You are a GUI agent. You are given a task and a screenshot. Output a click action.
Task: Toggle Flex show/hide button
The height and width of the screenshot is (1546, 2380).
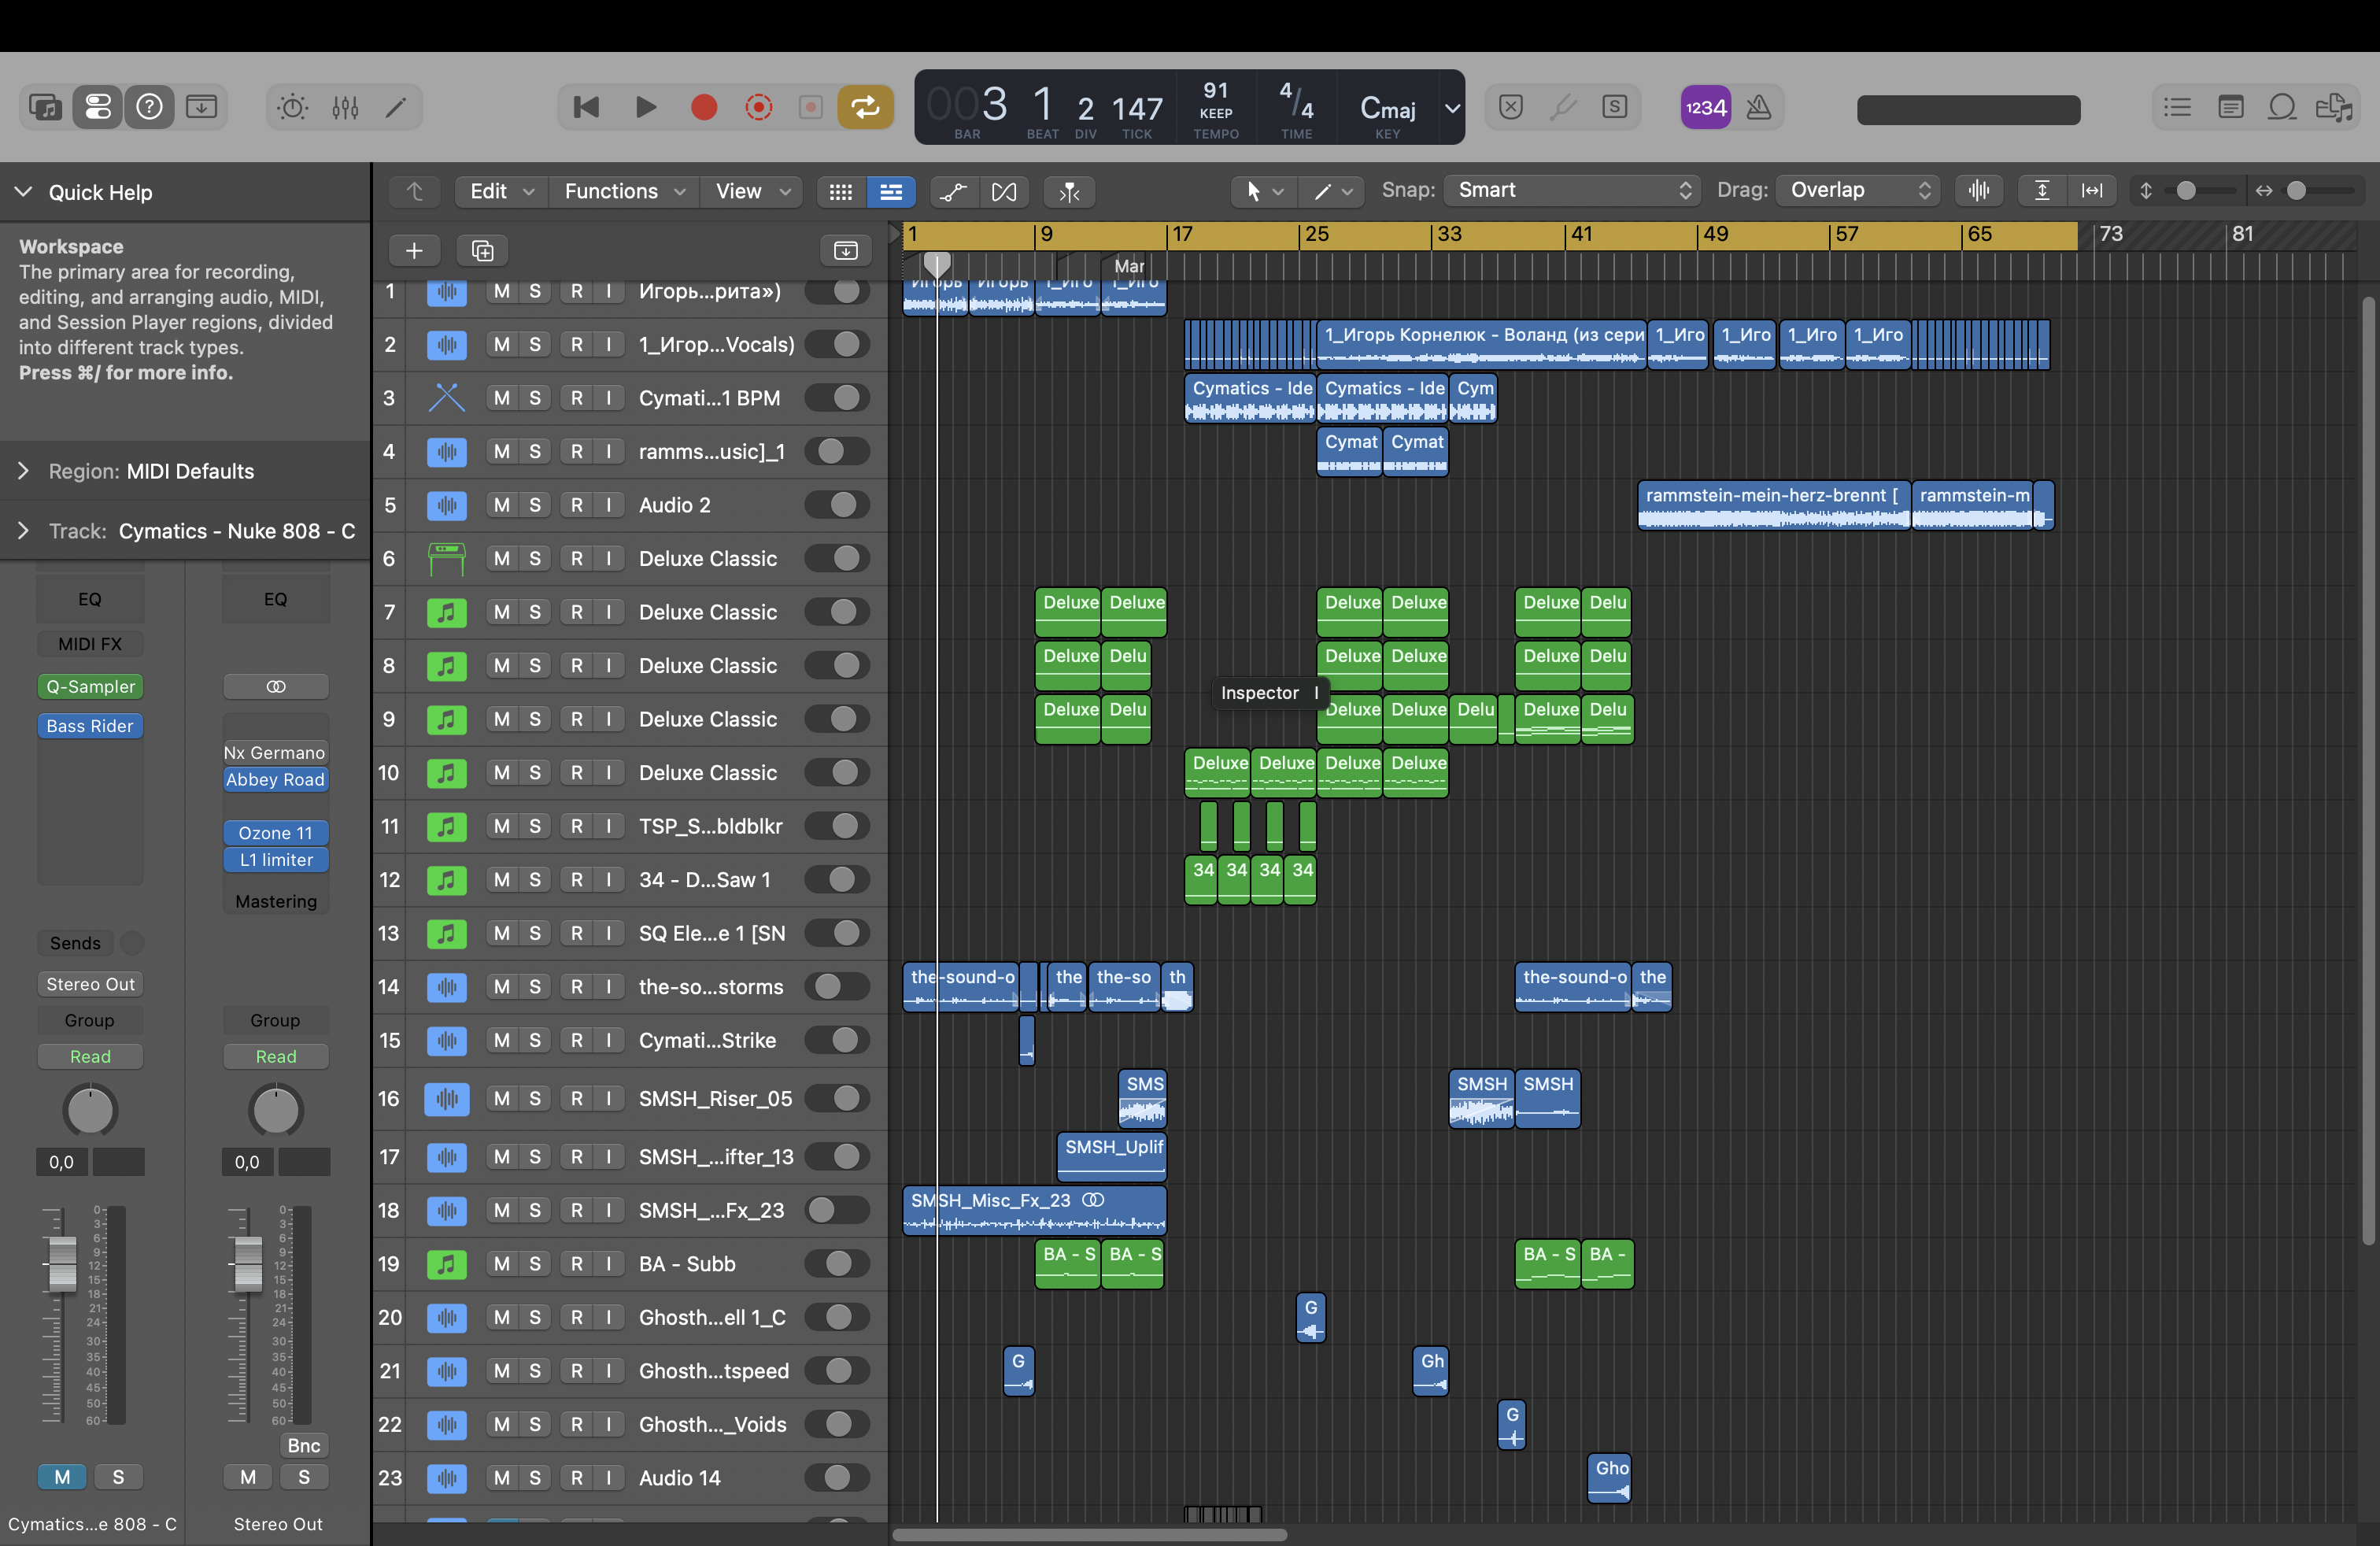(x=1004, y=191)
